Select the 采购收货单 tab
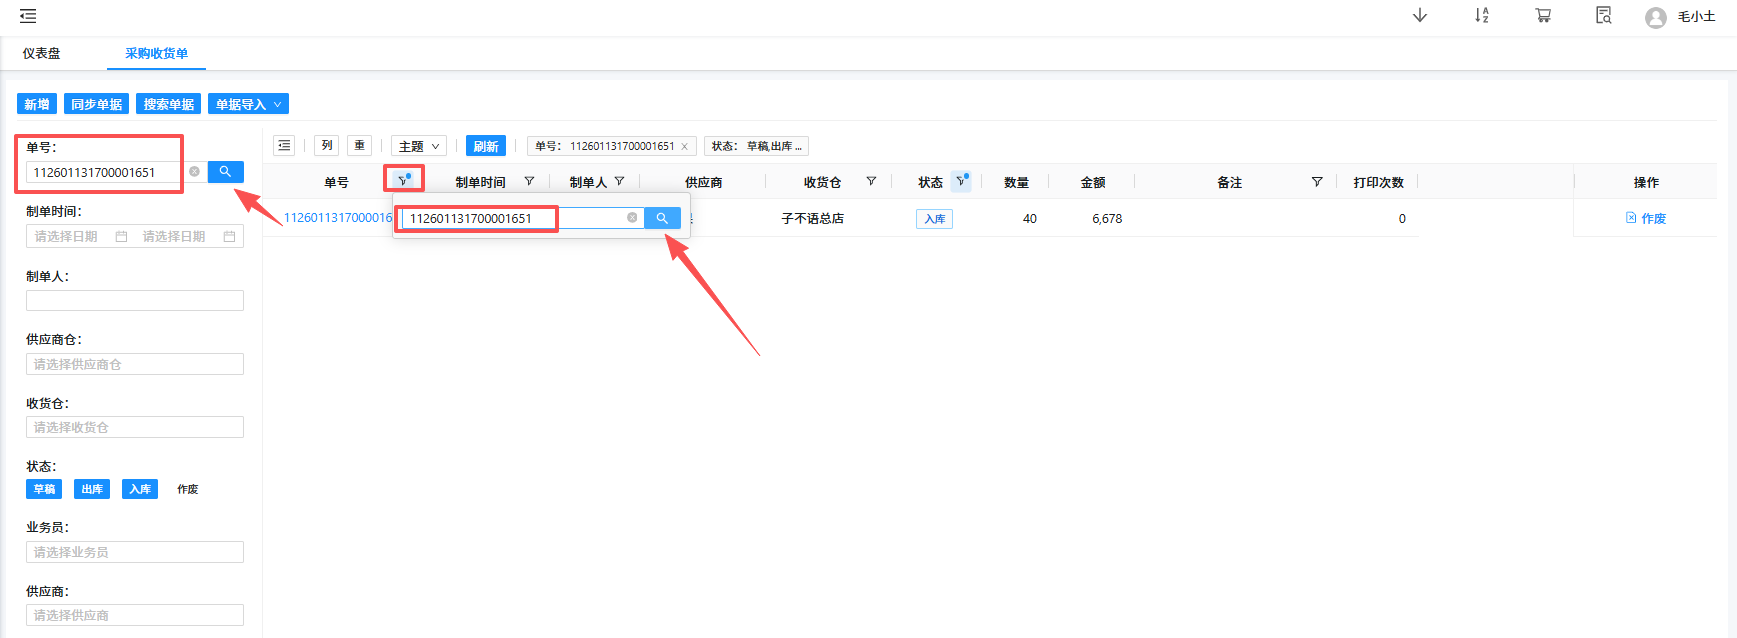The image size is (1737, 638). pyautogui.click(x=156, y=54)
